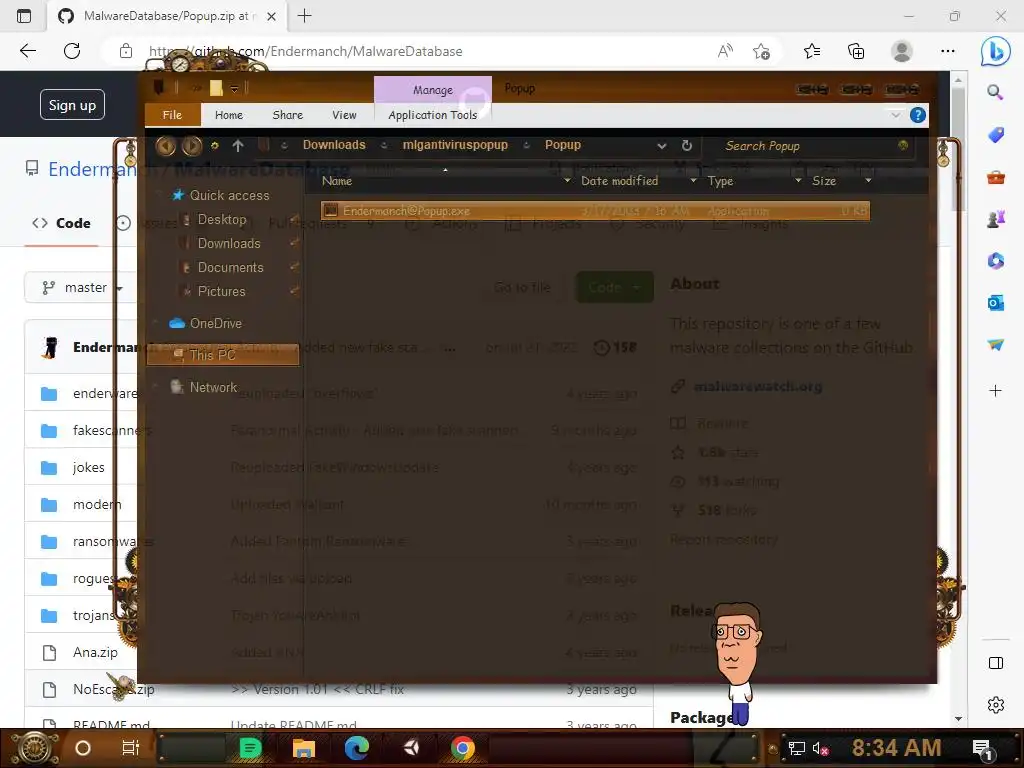Open the Edge Favorites list icon

812,51
